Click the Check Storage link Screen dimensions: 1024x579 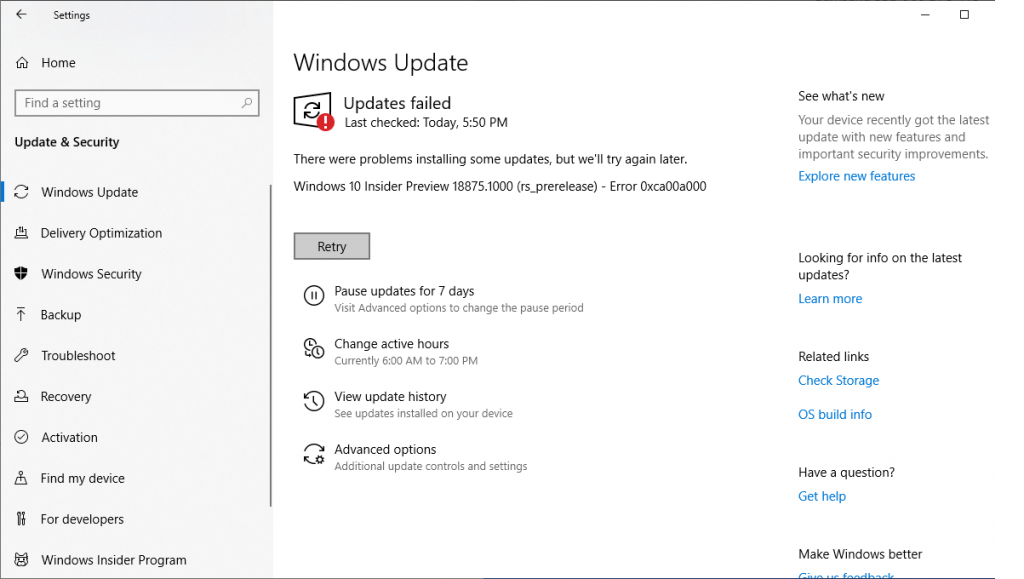point(838,380)
